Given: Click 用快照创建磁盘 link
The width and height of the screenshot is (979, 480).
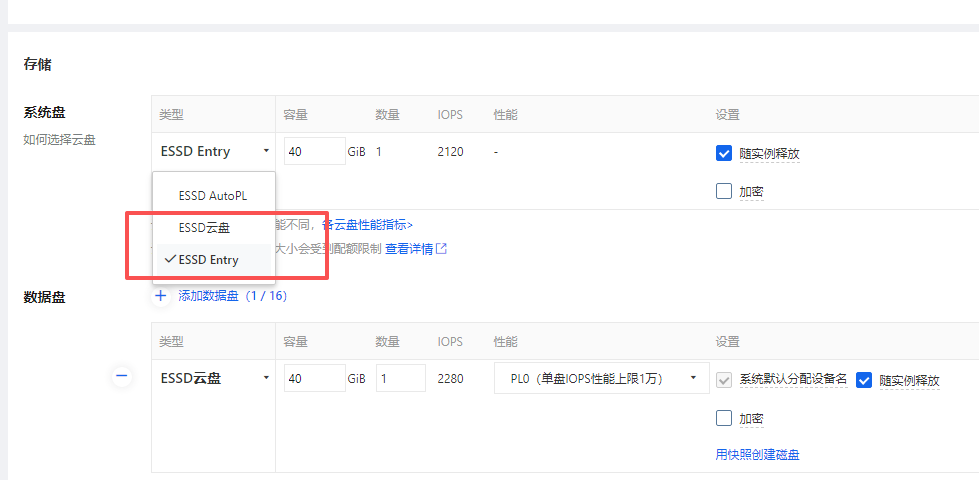Looking at the screenshot, I should (x=757, y=455).
